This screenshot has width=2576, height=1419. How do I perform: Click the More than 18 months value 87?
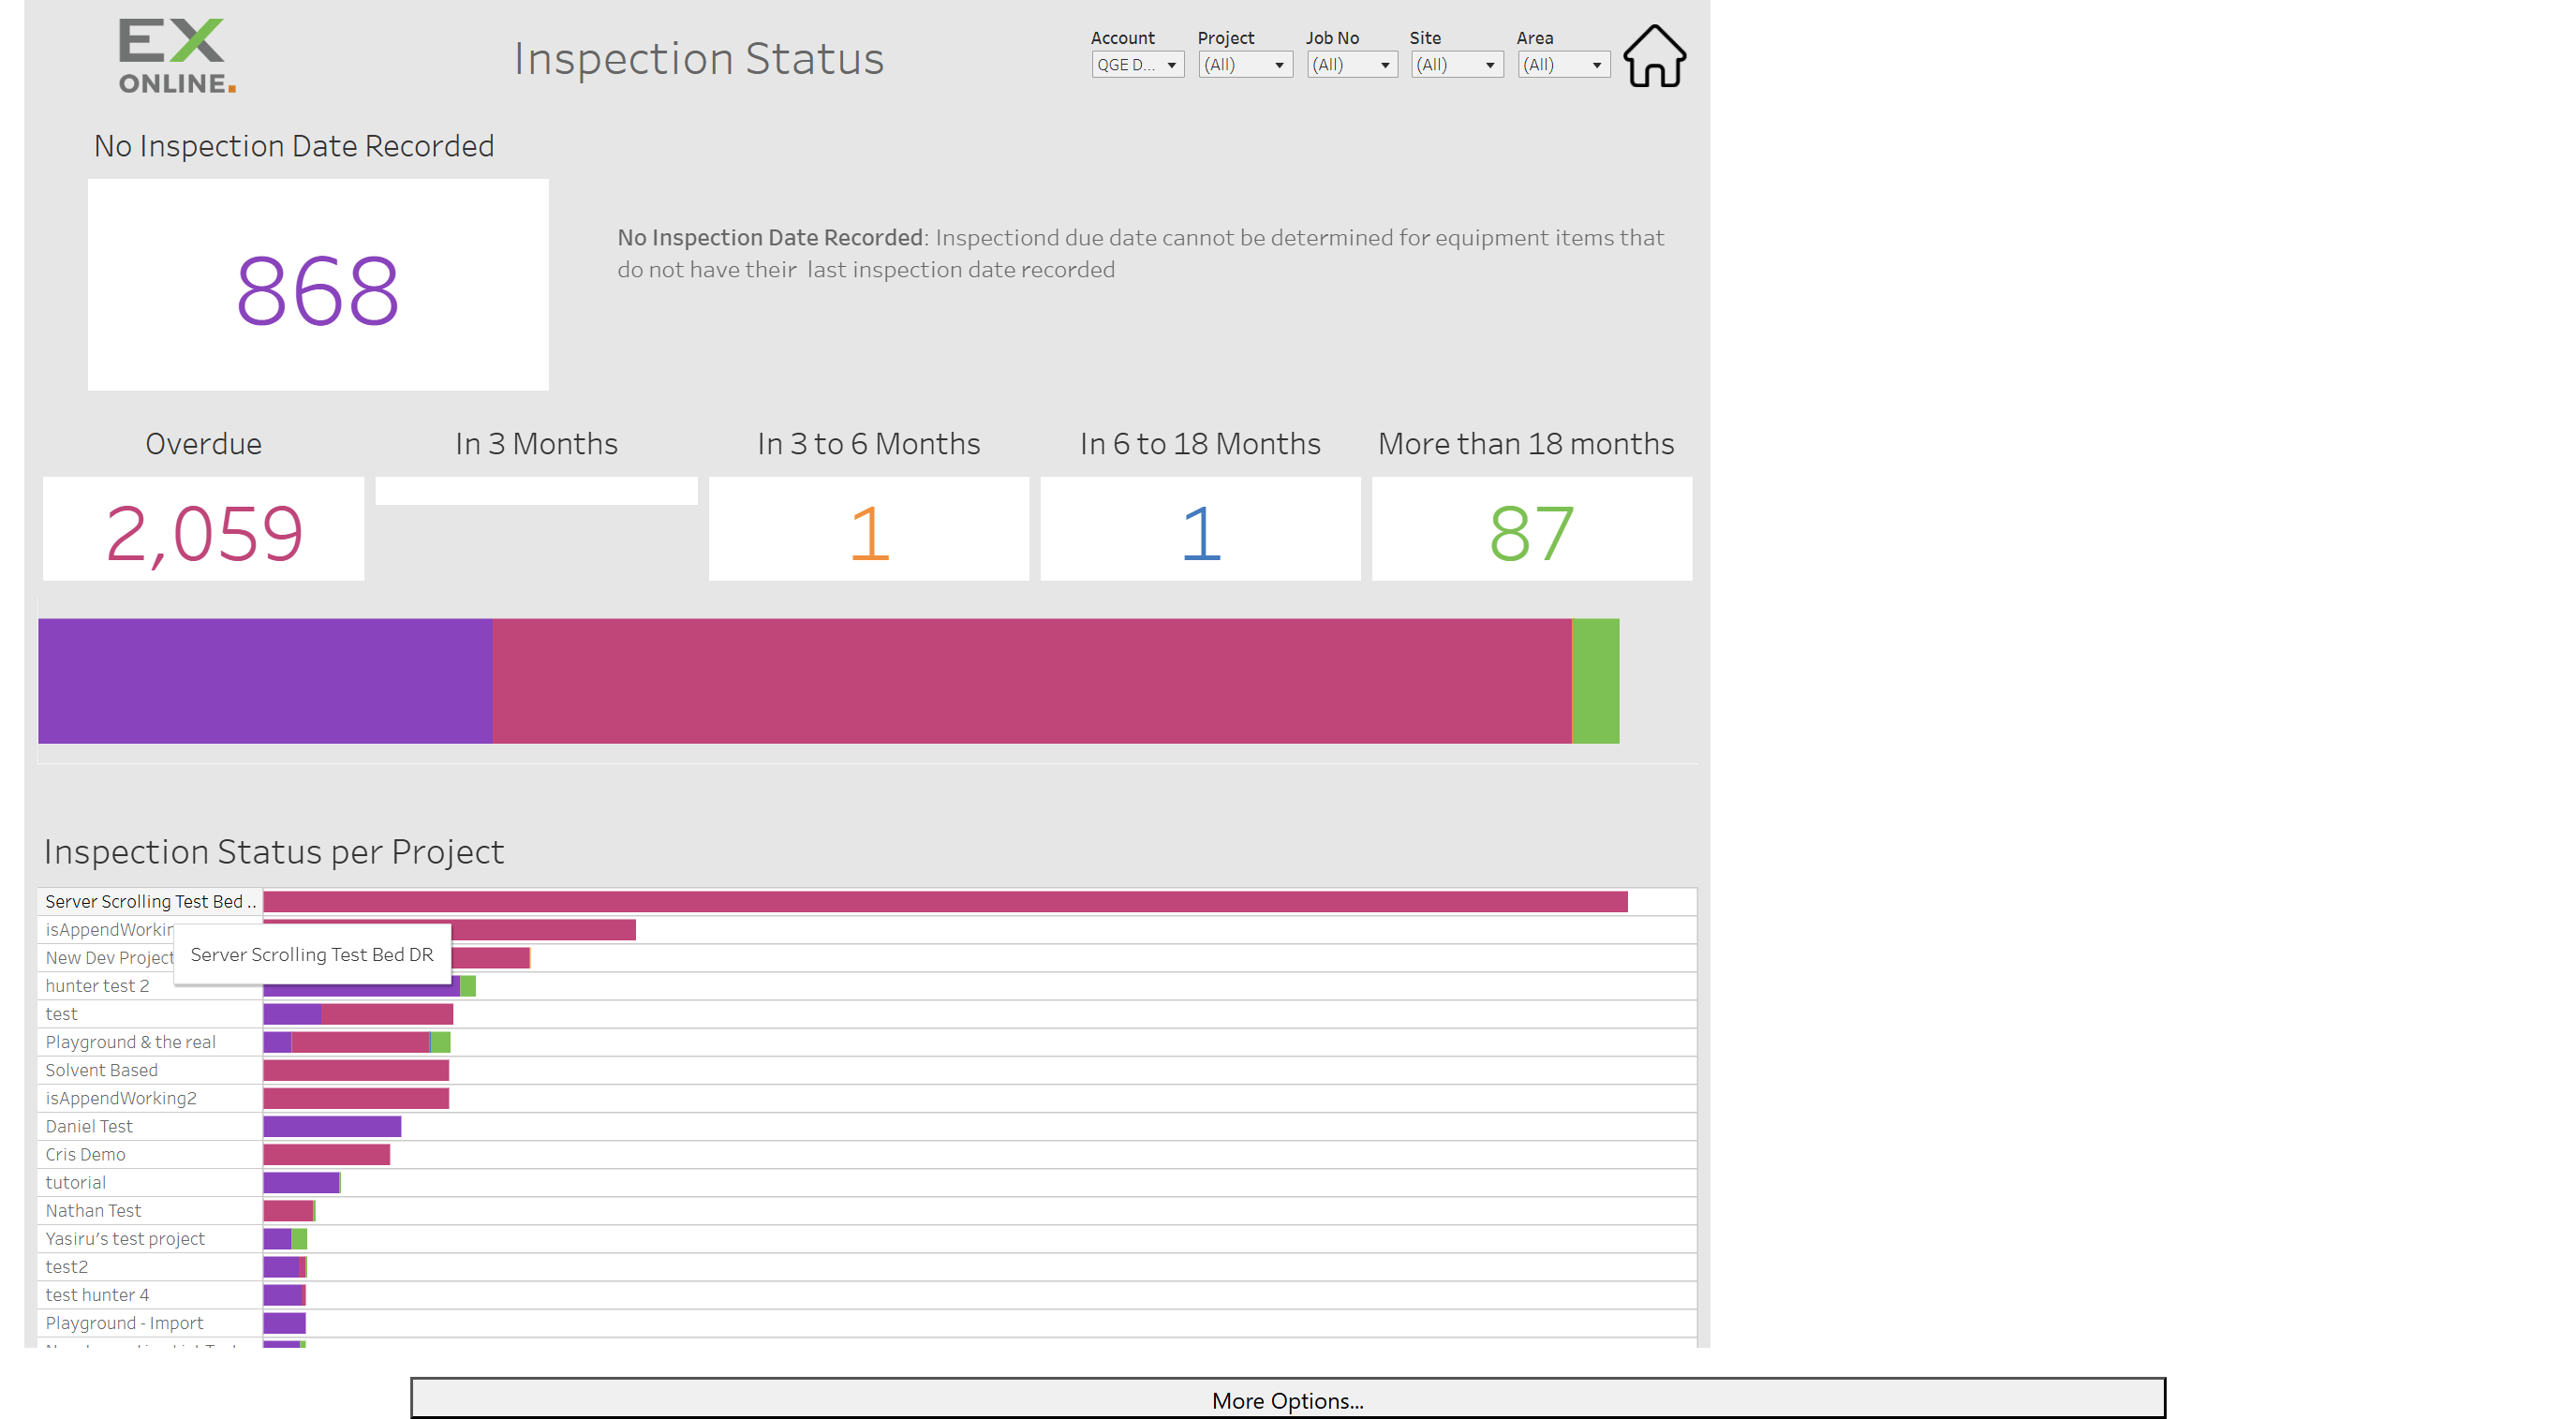click(1532, 533)
